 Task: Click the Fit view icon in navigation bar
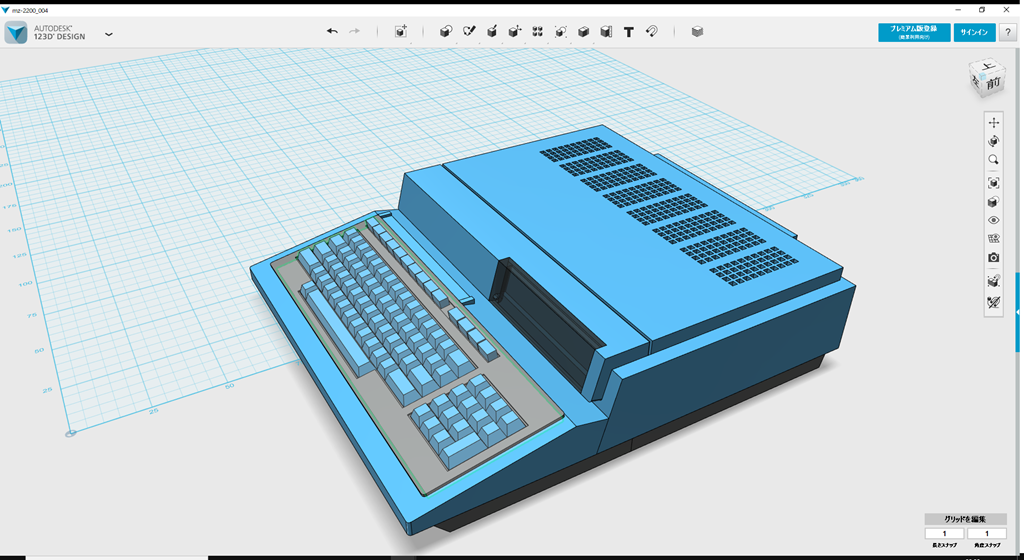pos(993,183)
